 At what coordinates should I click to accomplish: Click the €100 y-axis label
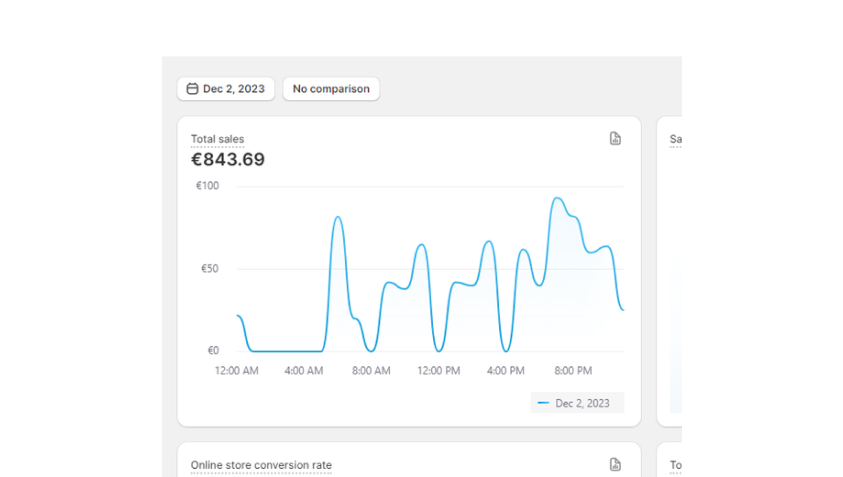click(x=208, y=186)
